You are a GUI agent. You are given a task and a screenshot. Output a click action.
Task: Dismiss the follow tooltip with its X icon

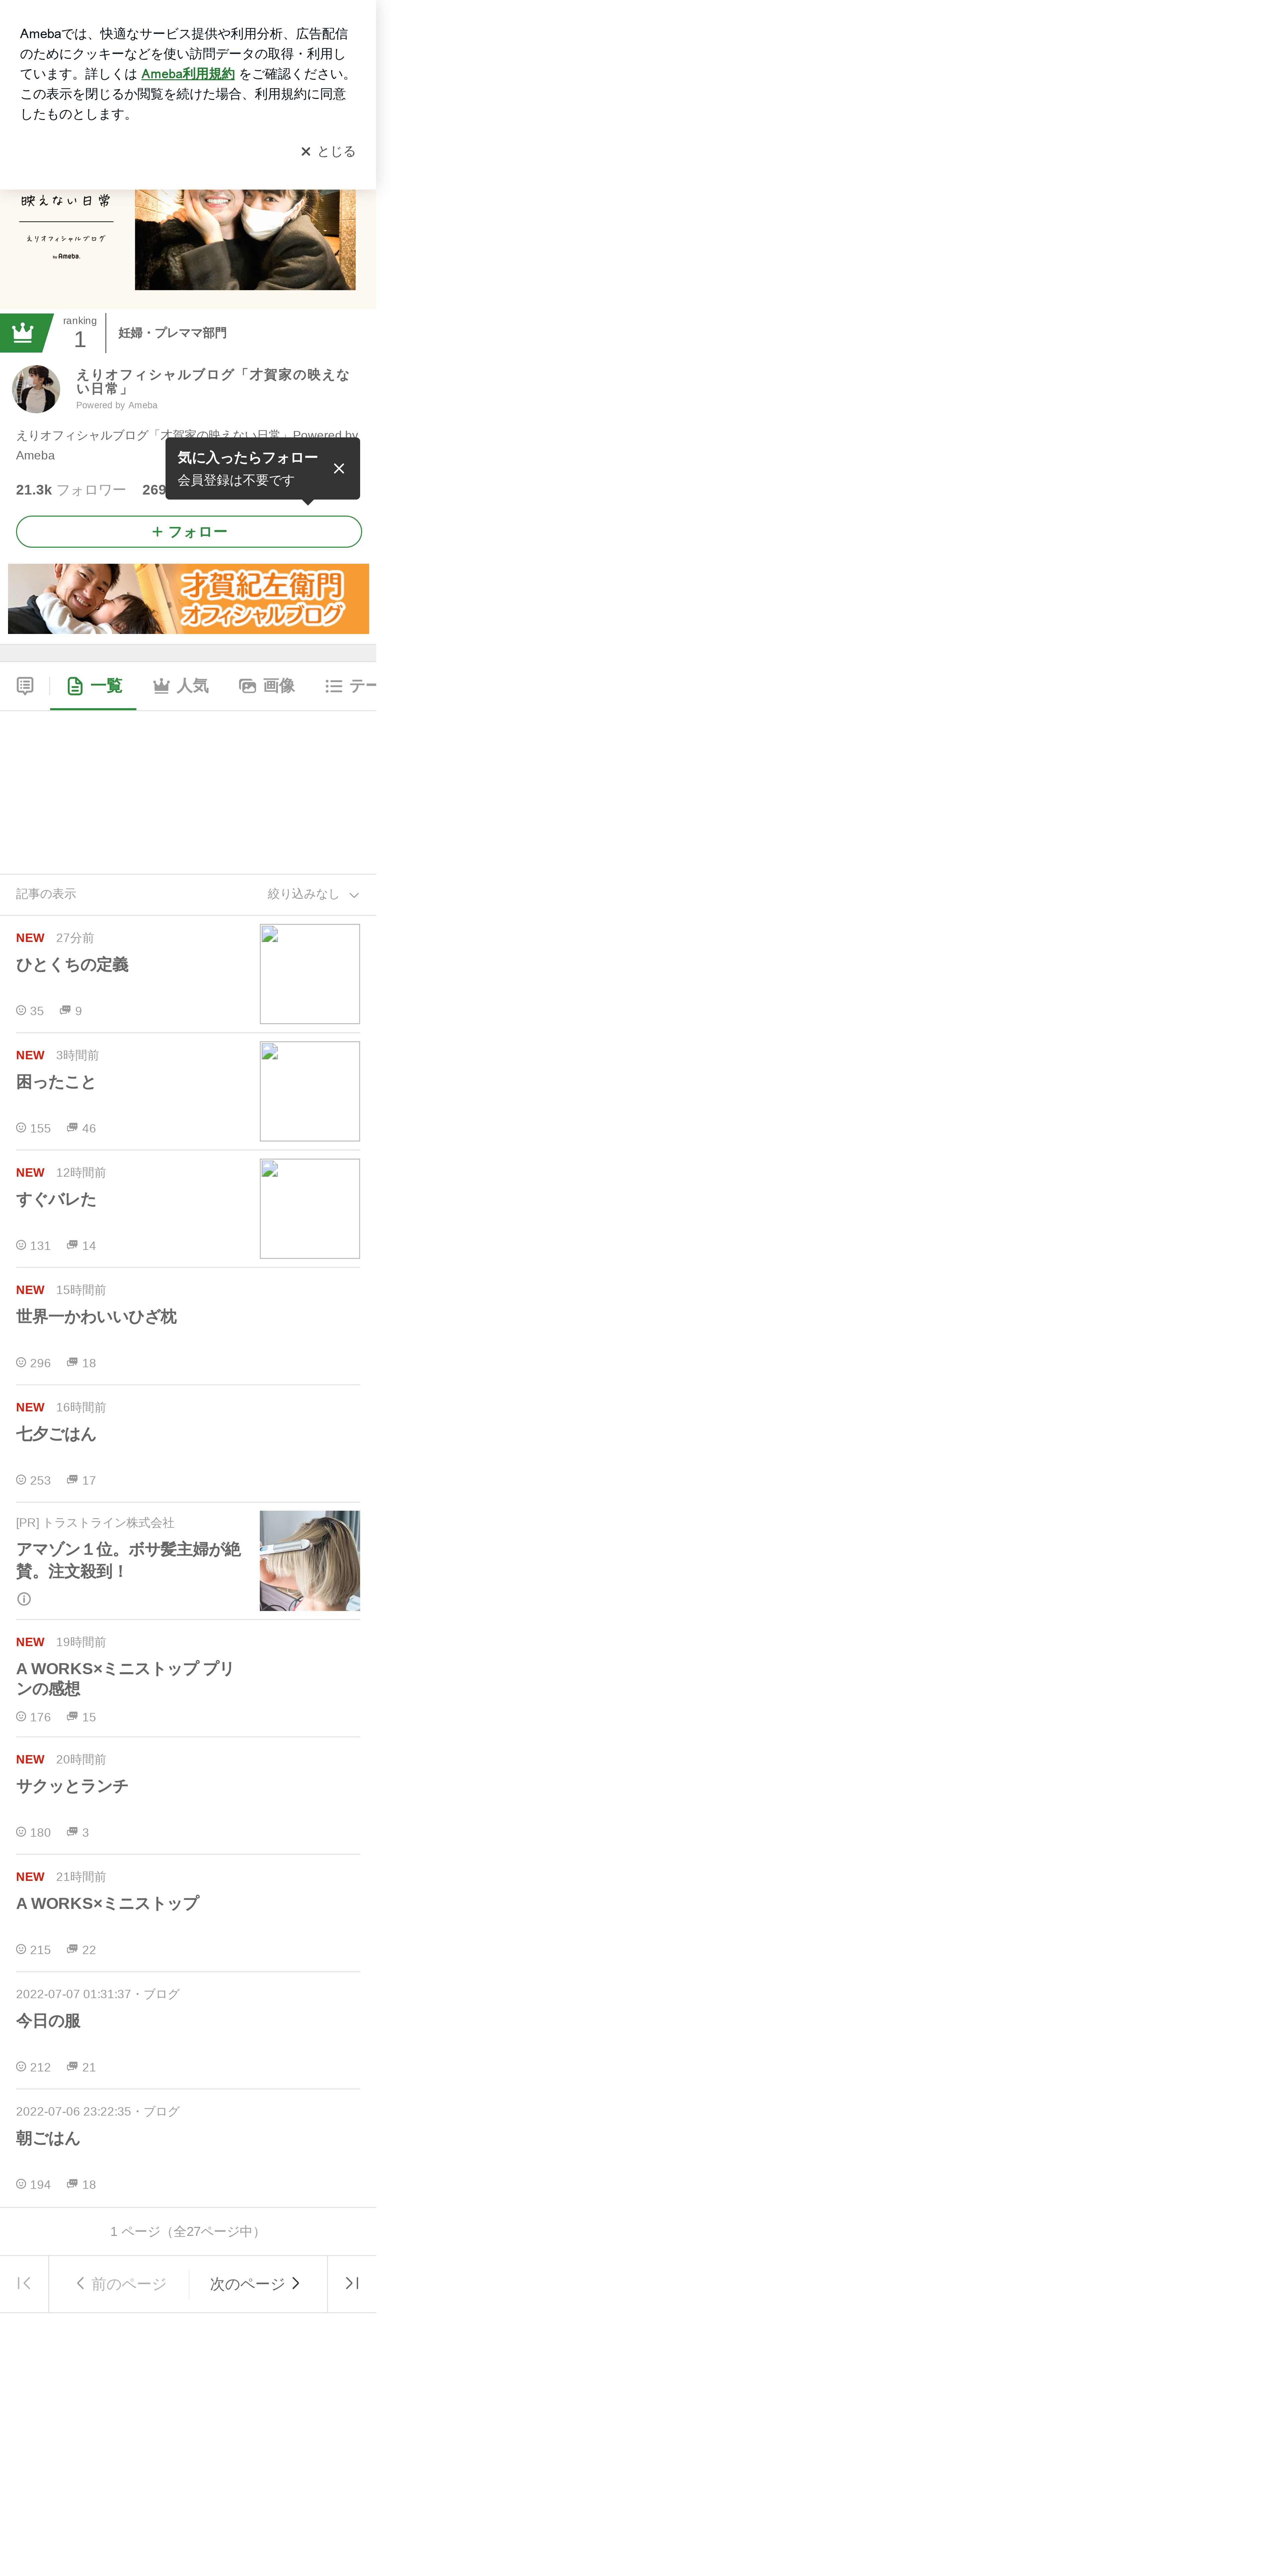339,468
